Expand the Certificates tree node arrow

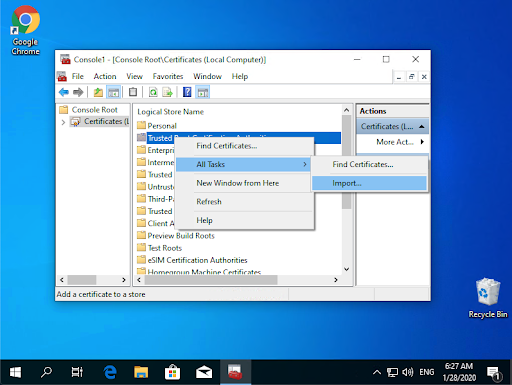pos(63,122)
